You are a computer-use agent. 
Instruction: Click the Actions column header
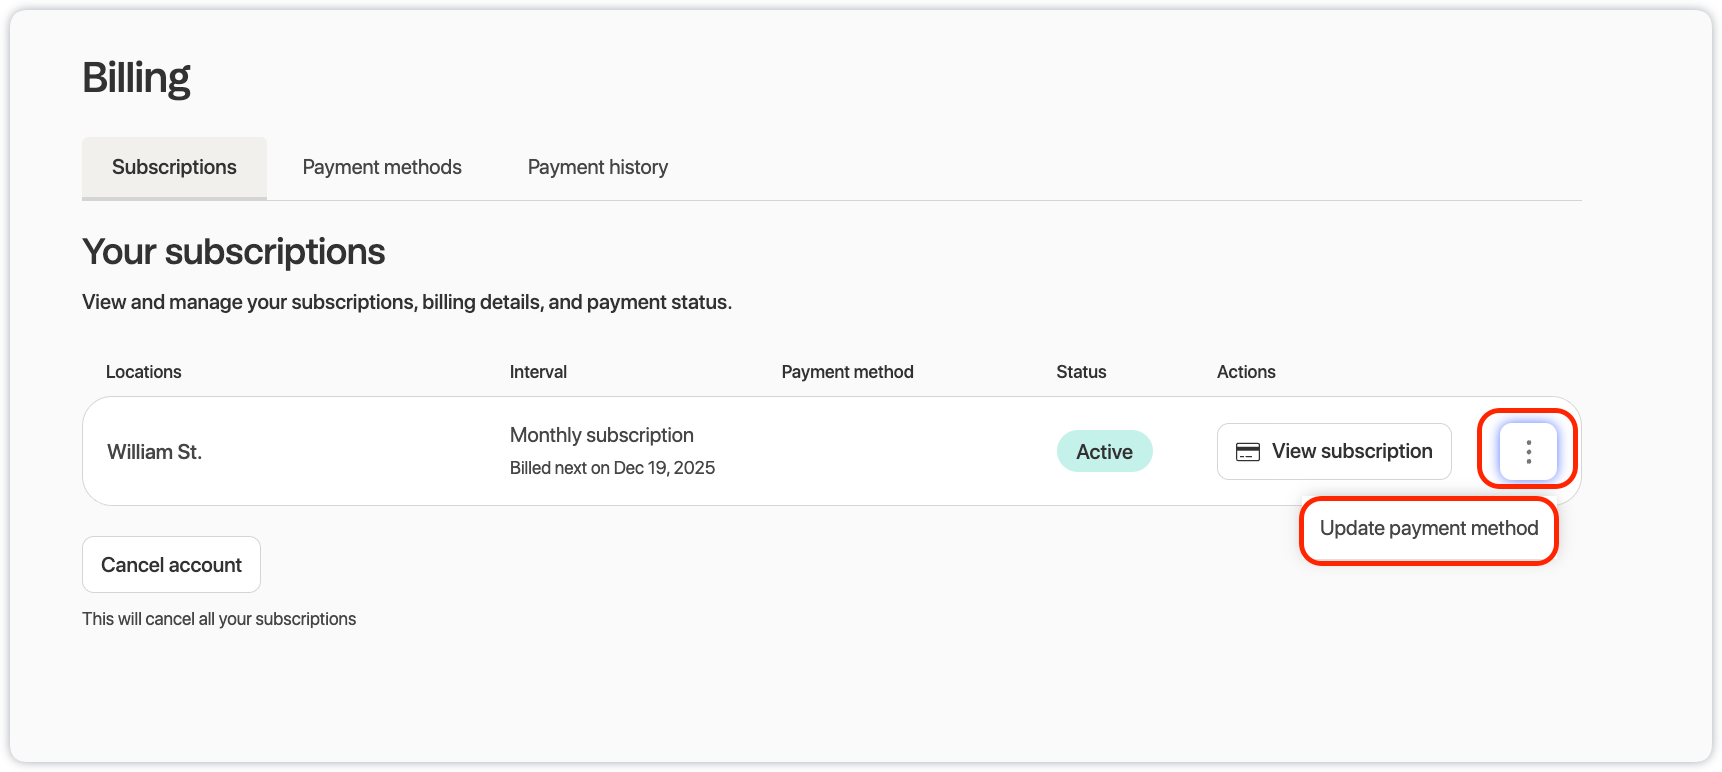tap(1245, 372)
